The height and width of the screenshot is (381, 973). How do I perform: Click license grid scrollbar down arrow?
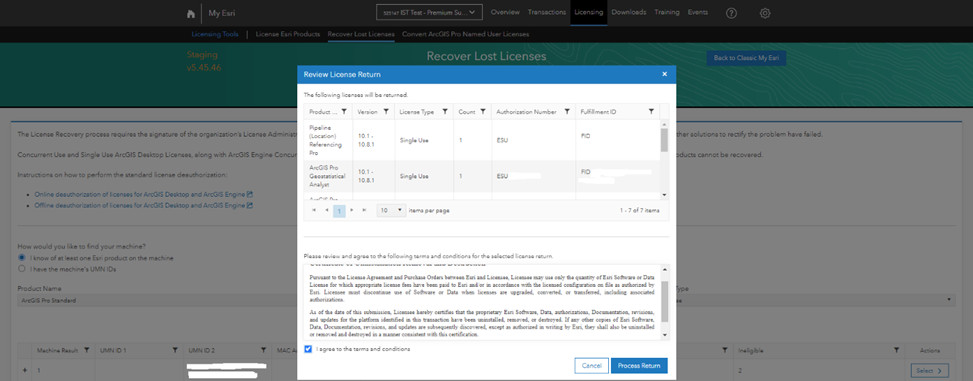(664, 195)
